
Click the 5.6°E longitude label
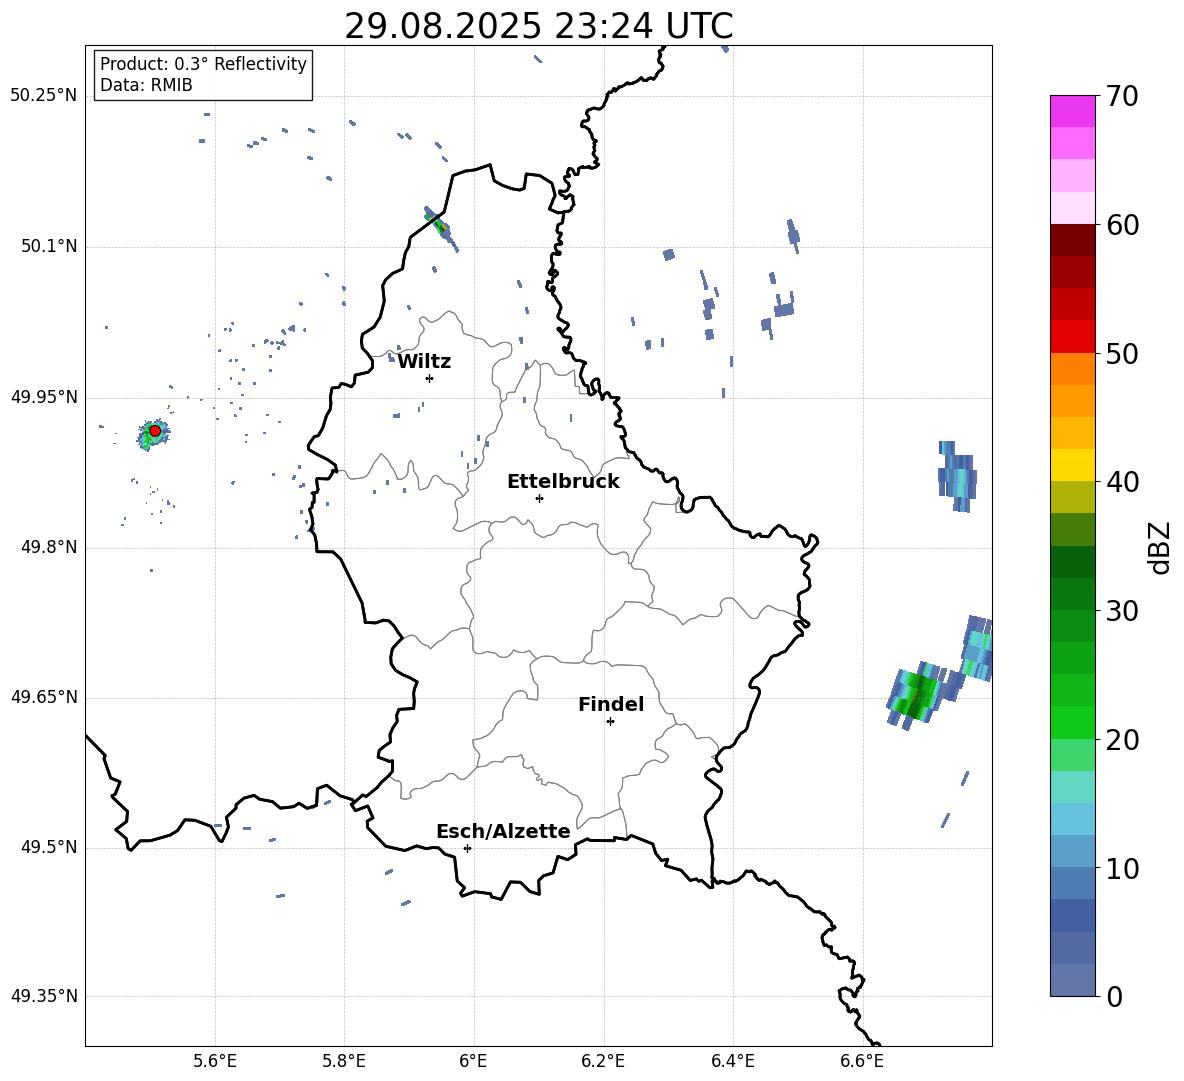pos(215,1061)
